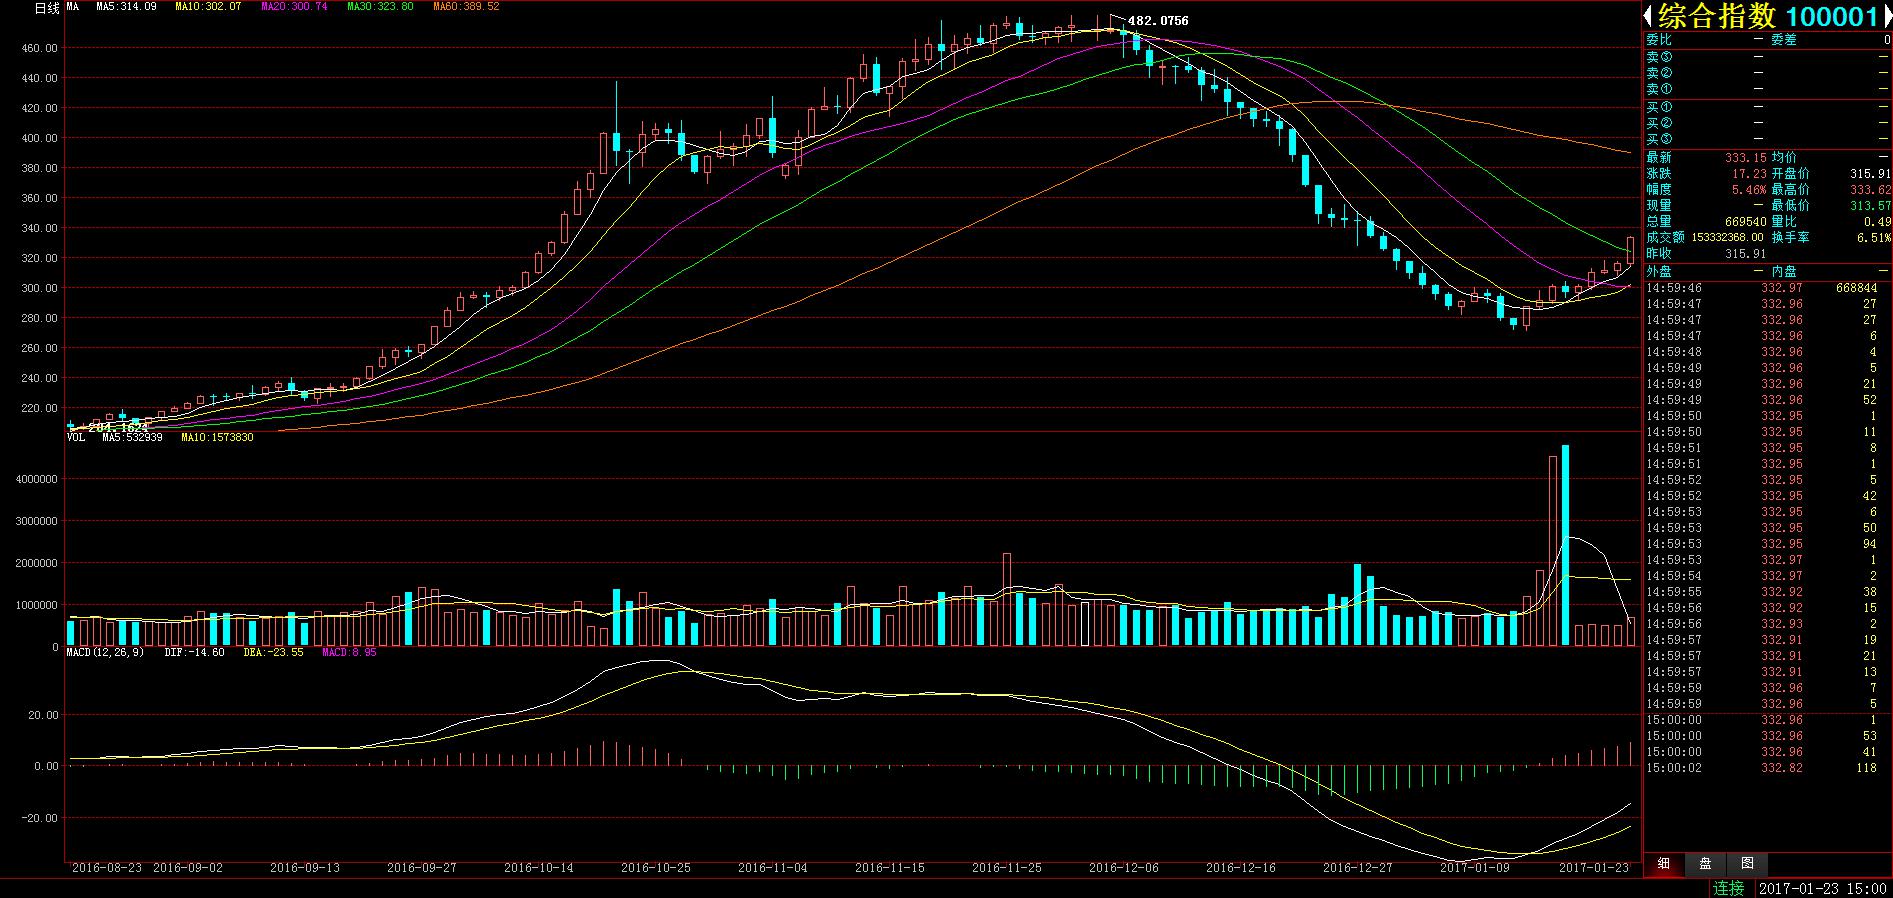Viewport: 1893px width, 898px height.
Task: Open the 细 detail tab
Action: (1664, 864)
